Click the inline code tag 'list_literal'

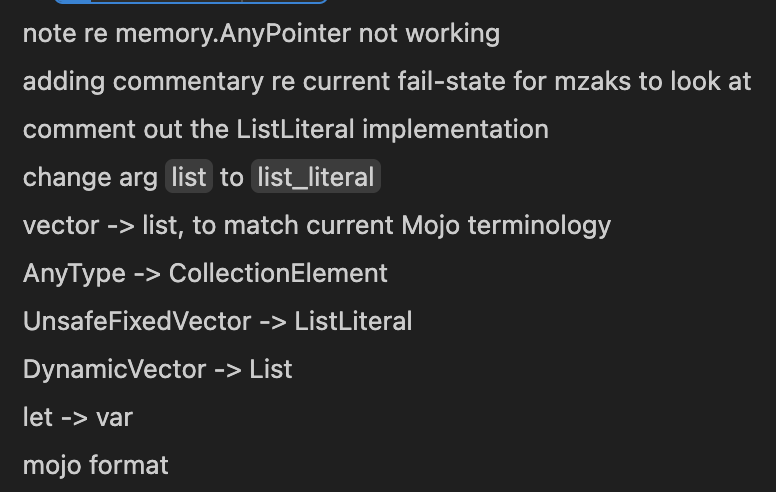click(316, 177)
